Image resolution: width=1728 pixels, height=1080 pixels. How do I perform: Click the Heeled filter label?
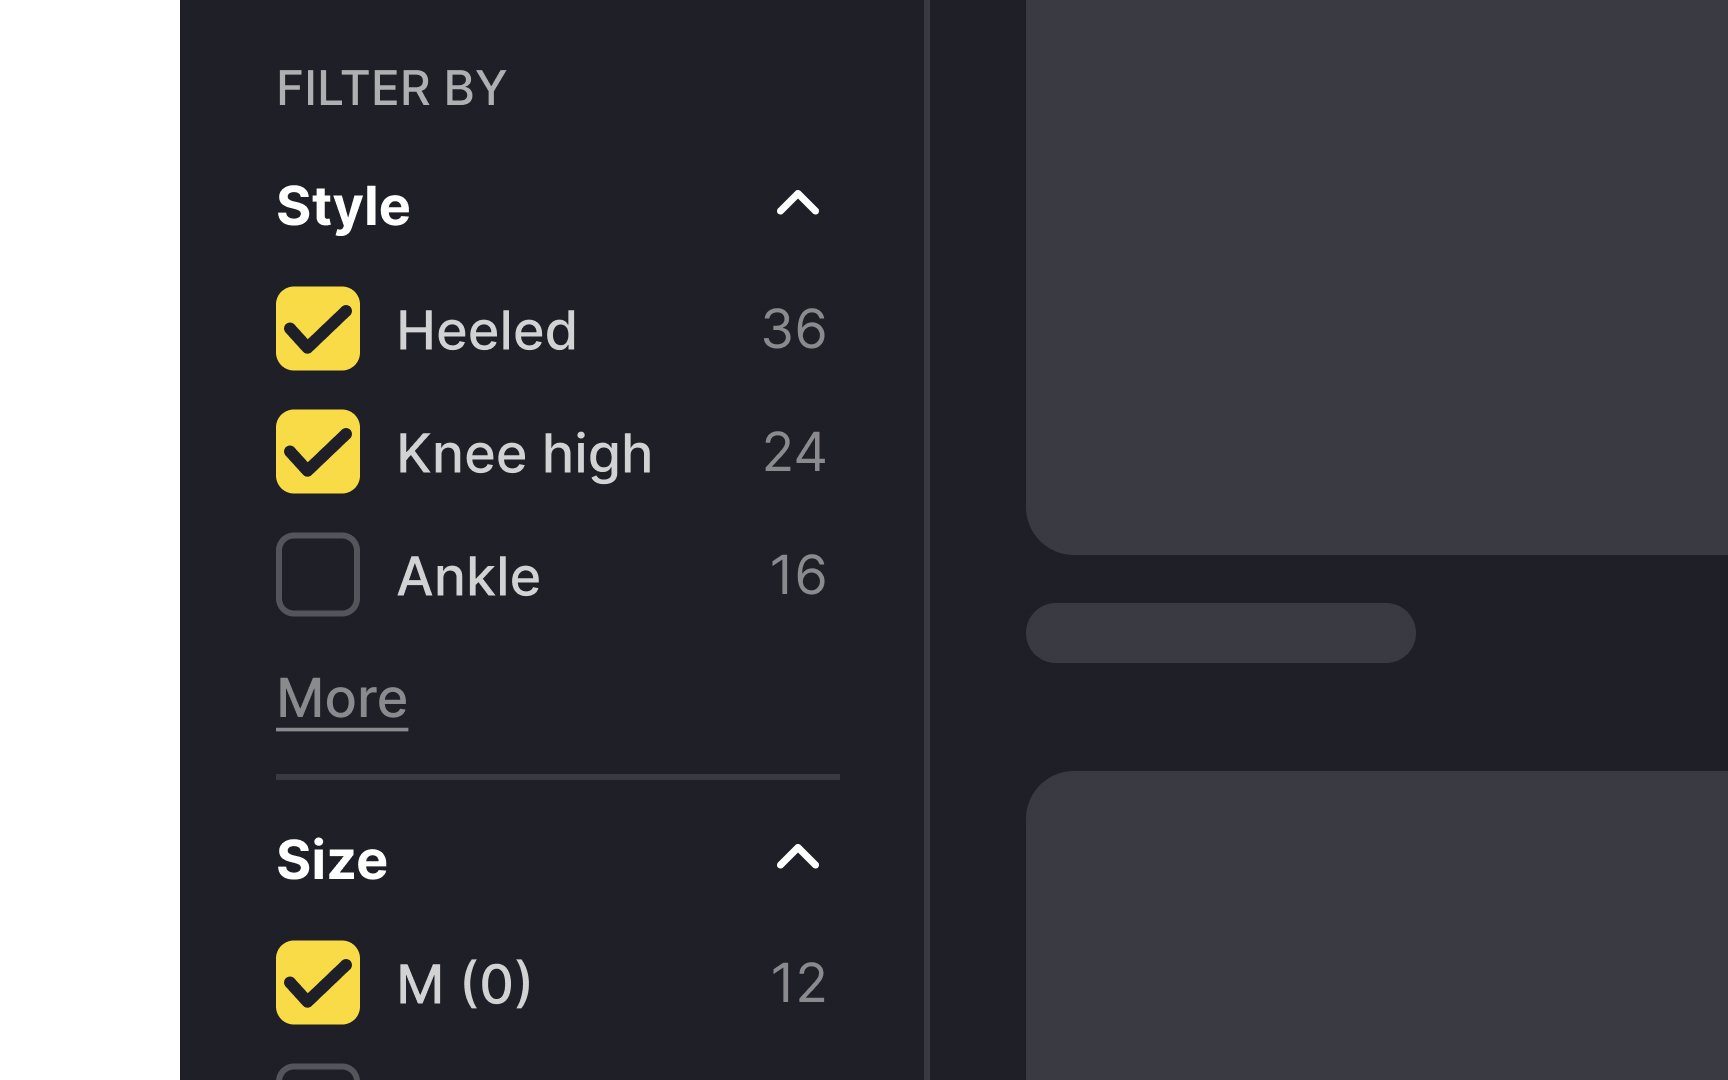tap(487, 330)
